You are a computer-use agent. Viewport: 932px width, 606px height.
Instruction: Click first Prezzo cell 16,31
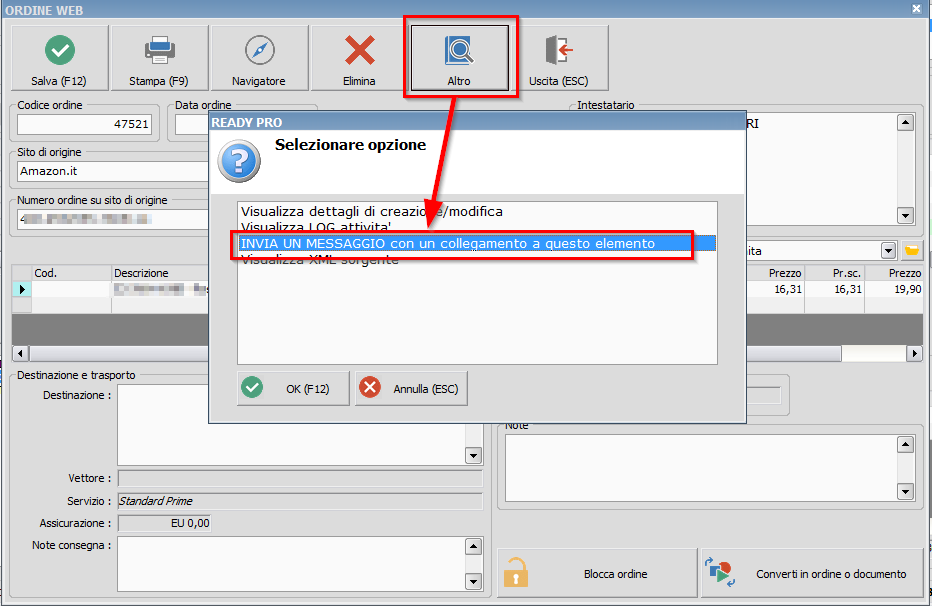(774, 289)
